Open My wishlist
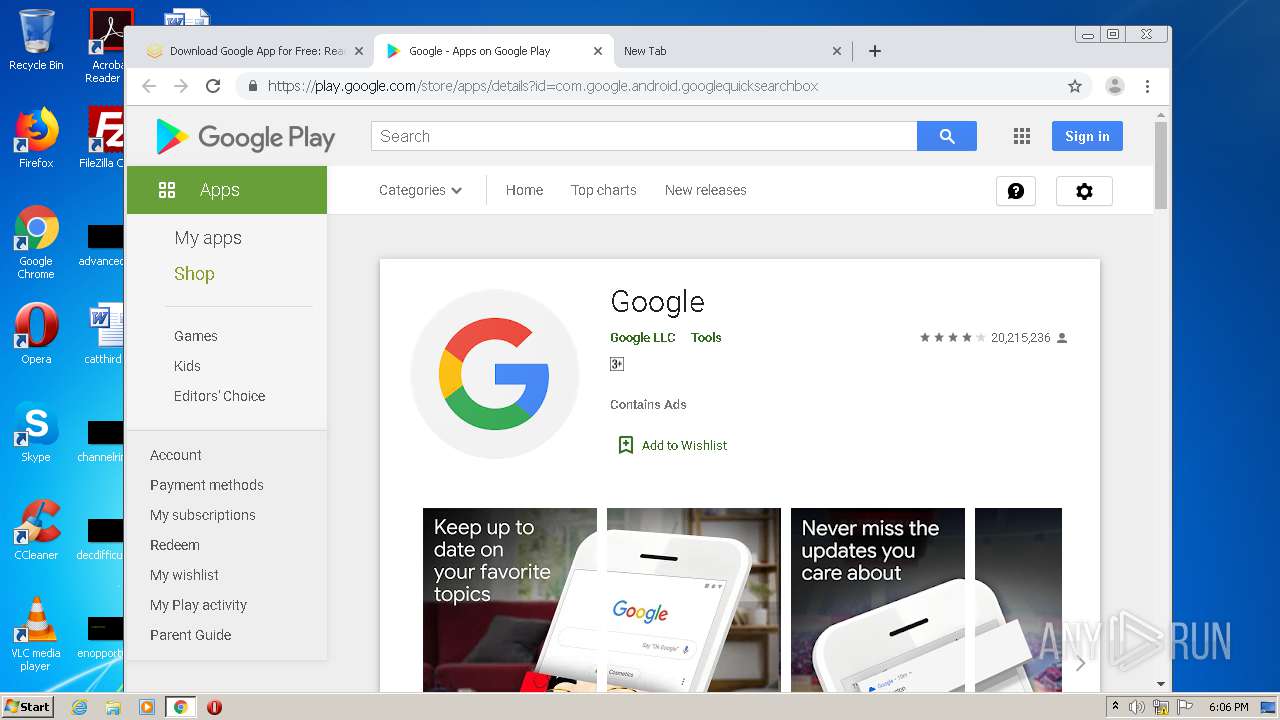This screenshot has height=720, width=1280. coord(184,575)
